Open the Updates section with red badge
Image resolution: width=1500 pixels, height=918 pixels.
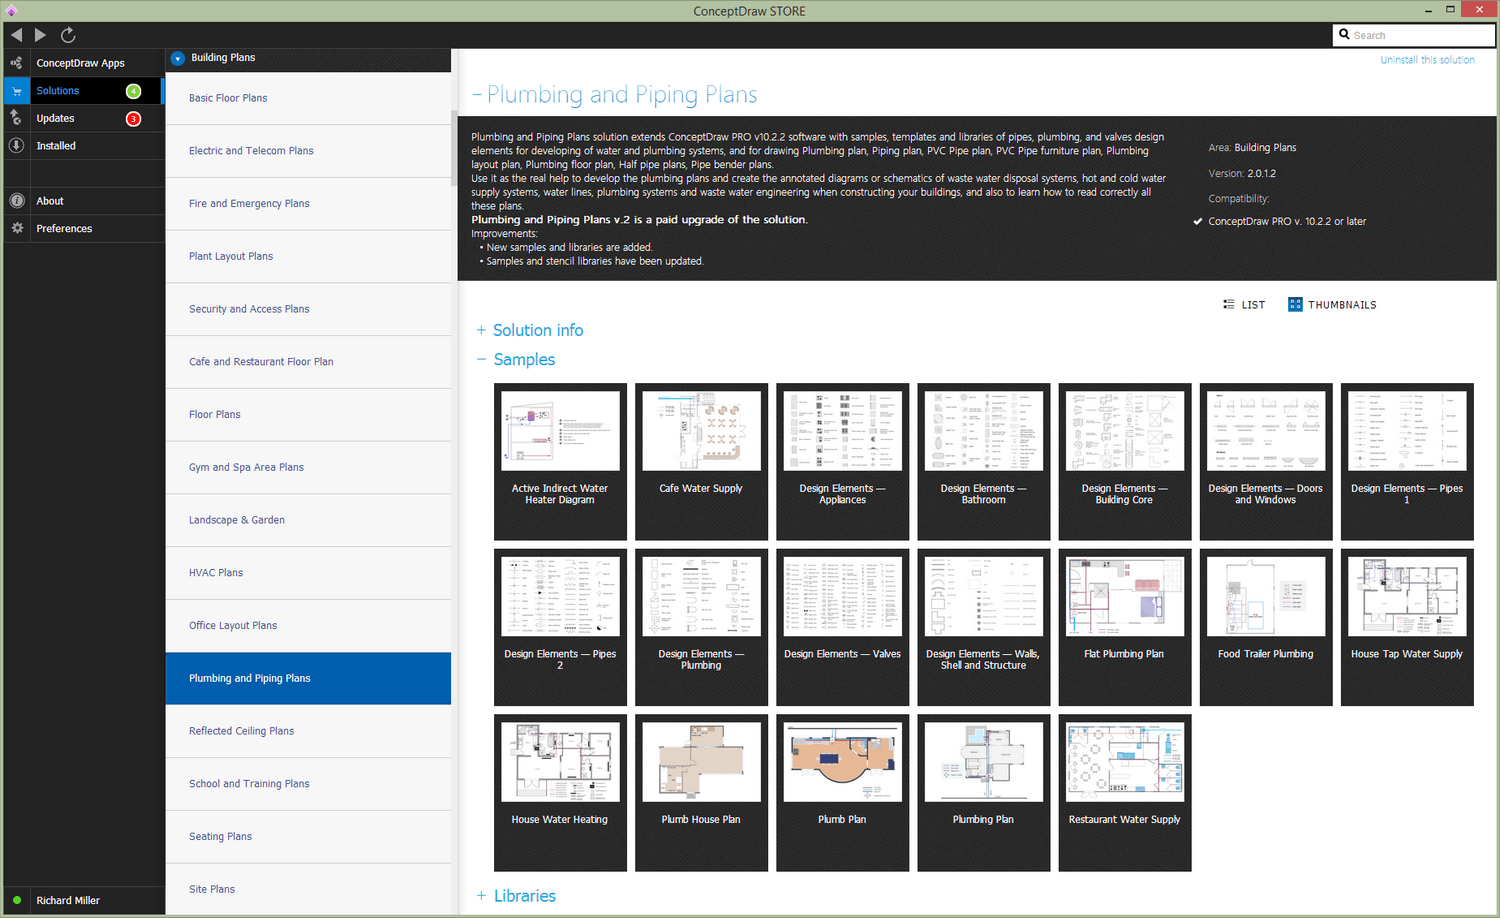55,118
